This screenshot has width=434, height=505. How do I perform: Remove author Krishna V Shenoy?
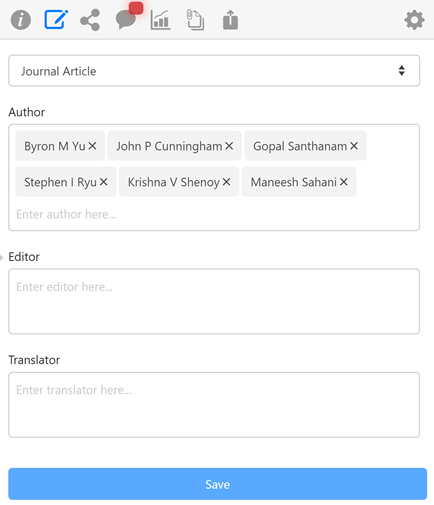click(226, 182)
